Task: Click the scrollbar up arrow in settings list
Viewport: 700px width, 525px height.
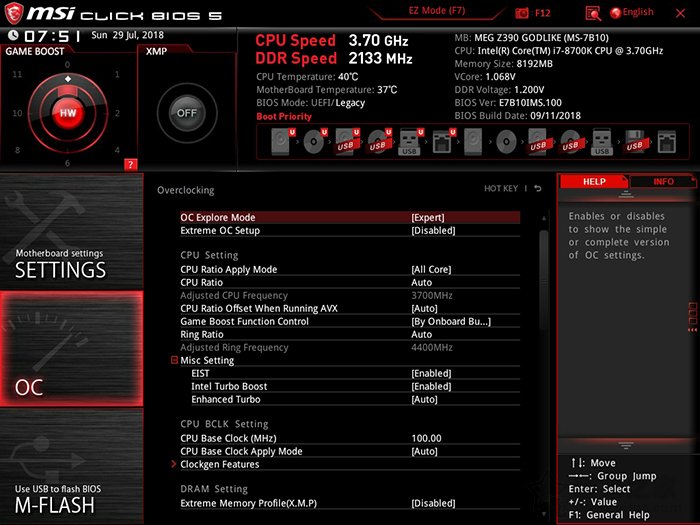Action: (x=543, y=218)
